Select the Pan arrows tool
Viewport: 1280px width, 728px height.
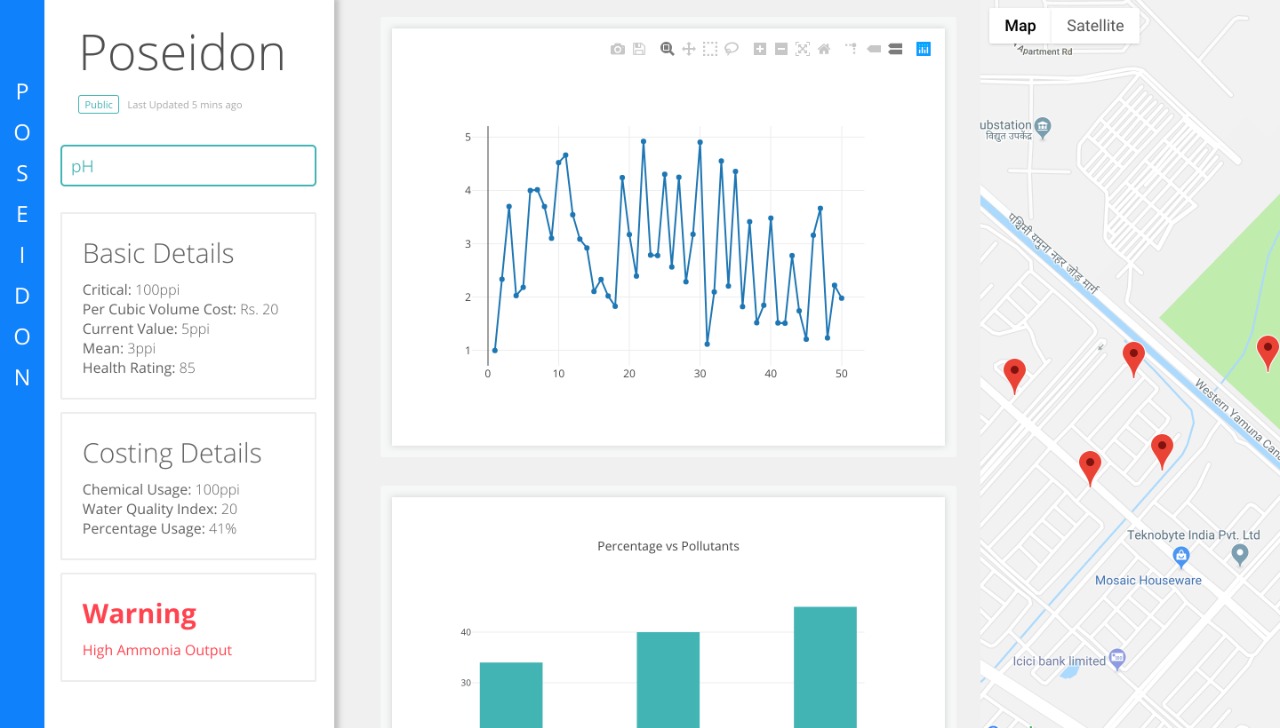[689, 49]
